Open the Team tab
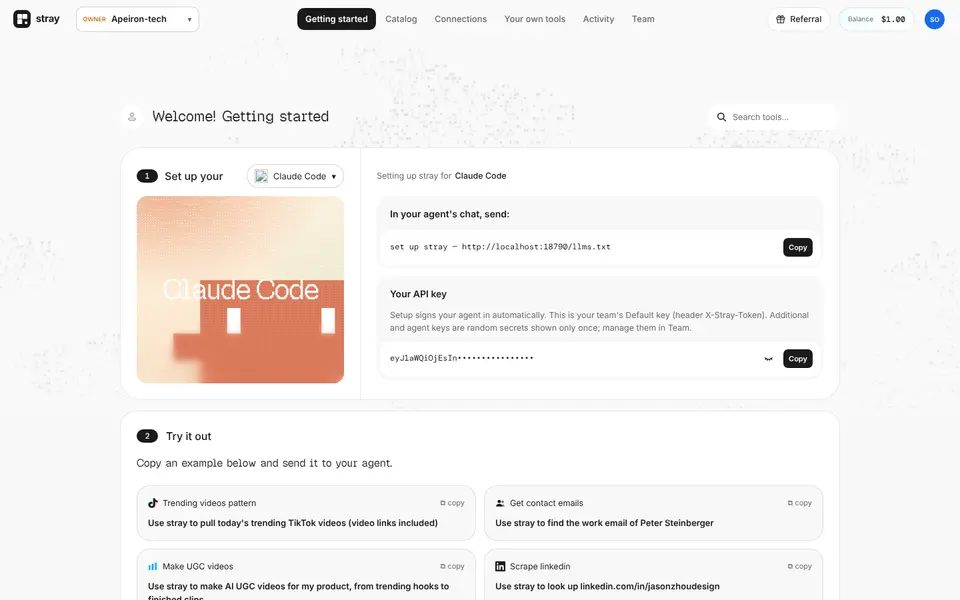Viewport: 960px width, 600px height. click(643, 19)
